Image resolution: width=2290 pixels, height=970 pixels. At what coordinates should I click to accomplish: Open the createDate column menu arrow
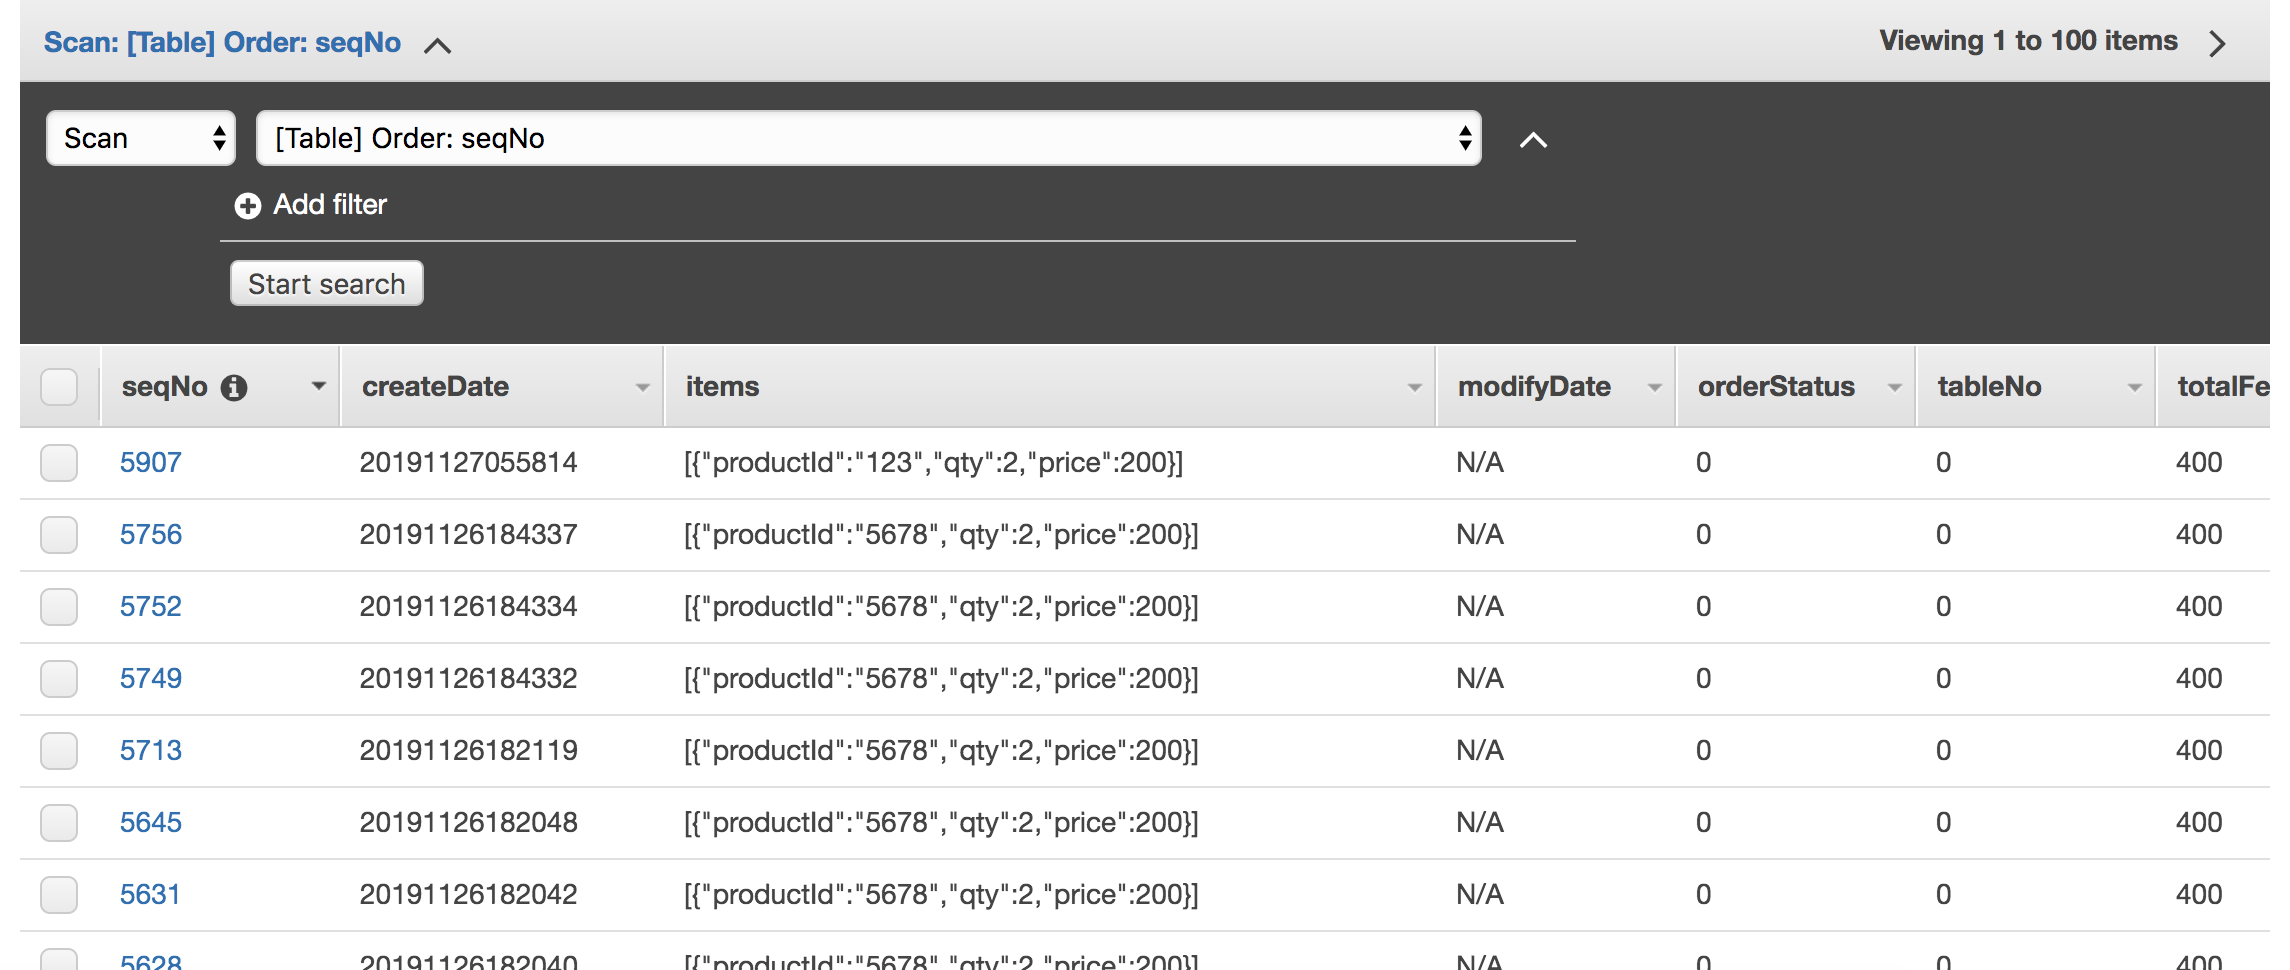pyautogui.click(x=642, y=387)
